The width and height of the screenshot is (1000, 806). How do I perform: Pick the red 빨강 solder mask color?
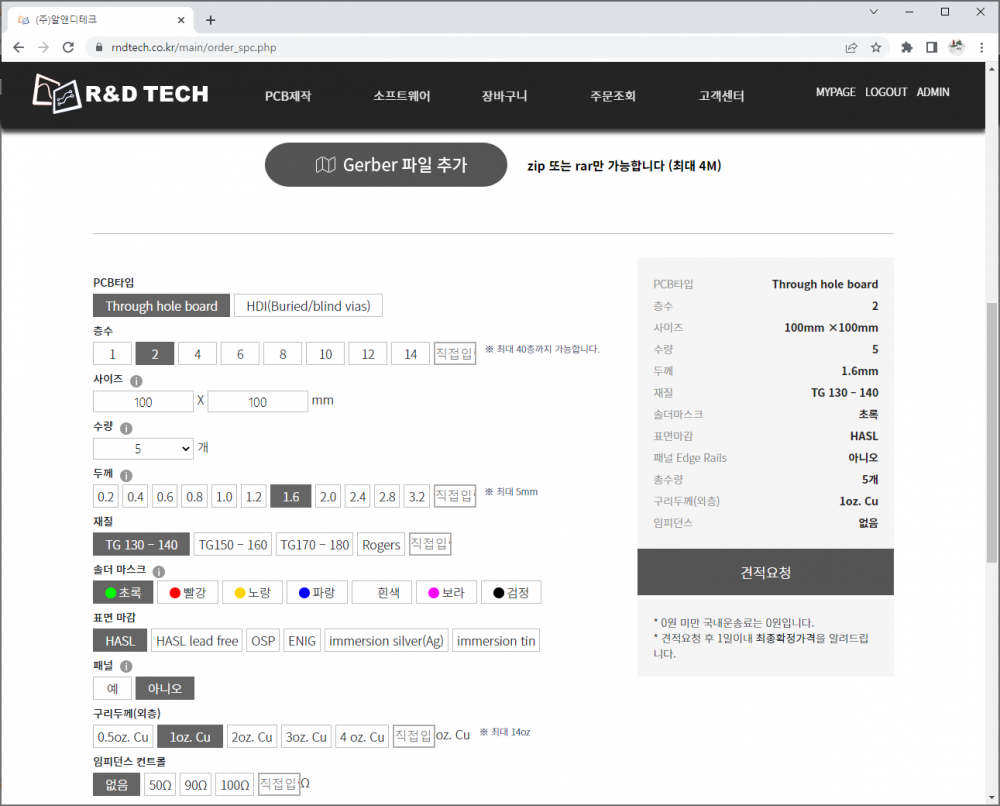pos(190,593)
